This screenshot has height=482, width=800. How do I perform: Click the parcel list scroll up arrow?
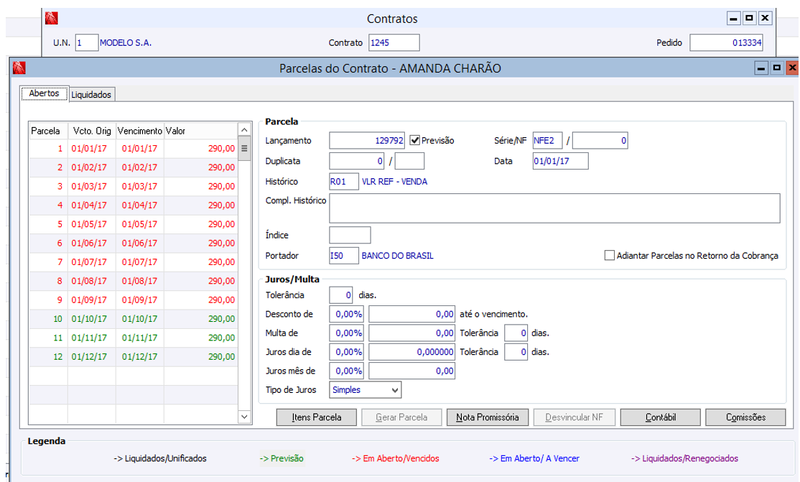244,130
